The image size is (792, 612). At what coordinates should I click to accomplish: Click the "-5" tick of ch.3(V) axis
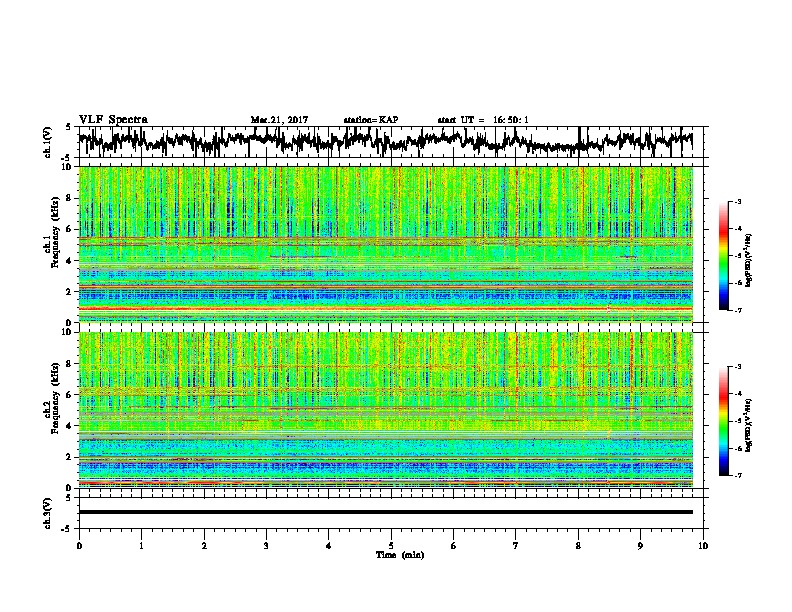(67, 529)
